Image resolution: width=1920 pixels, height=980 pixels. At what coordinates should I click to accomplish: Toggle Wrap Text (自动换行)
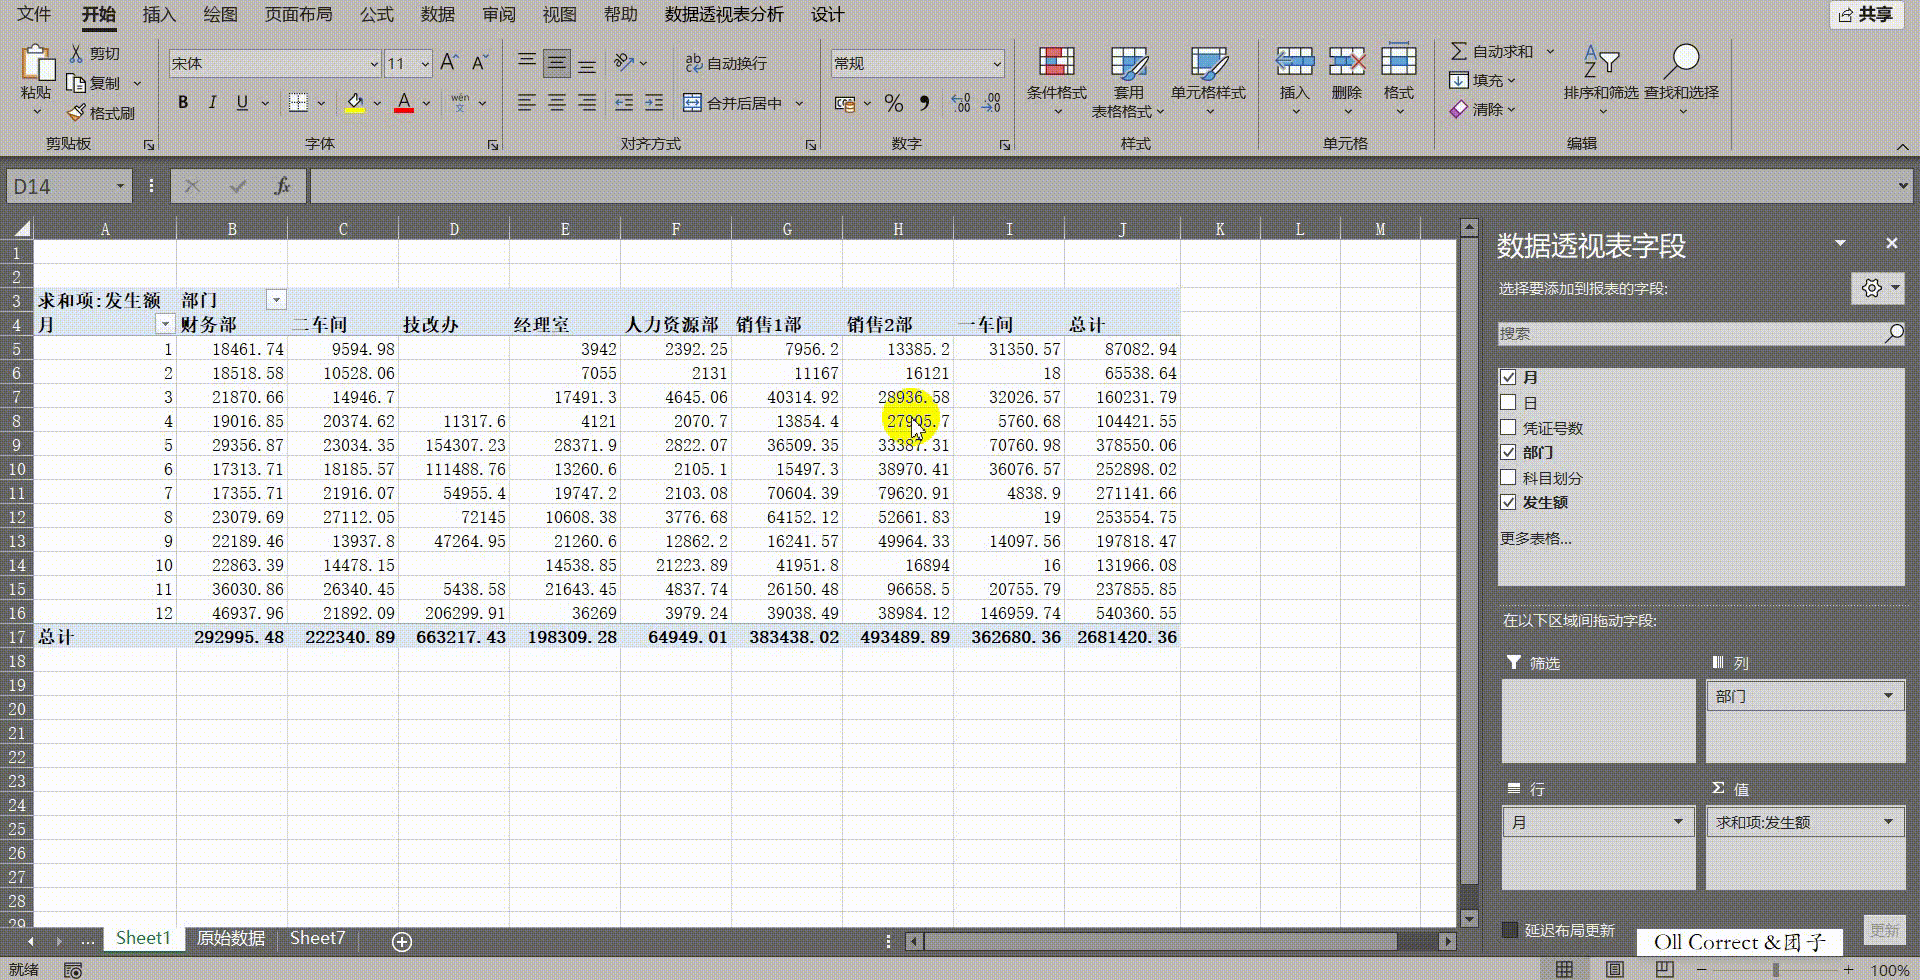point(726,63)
